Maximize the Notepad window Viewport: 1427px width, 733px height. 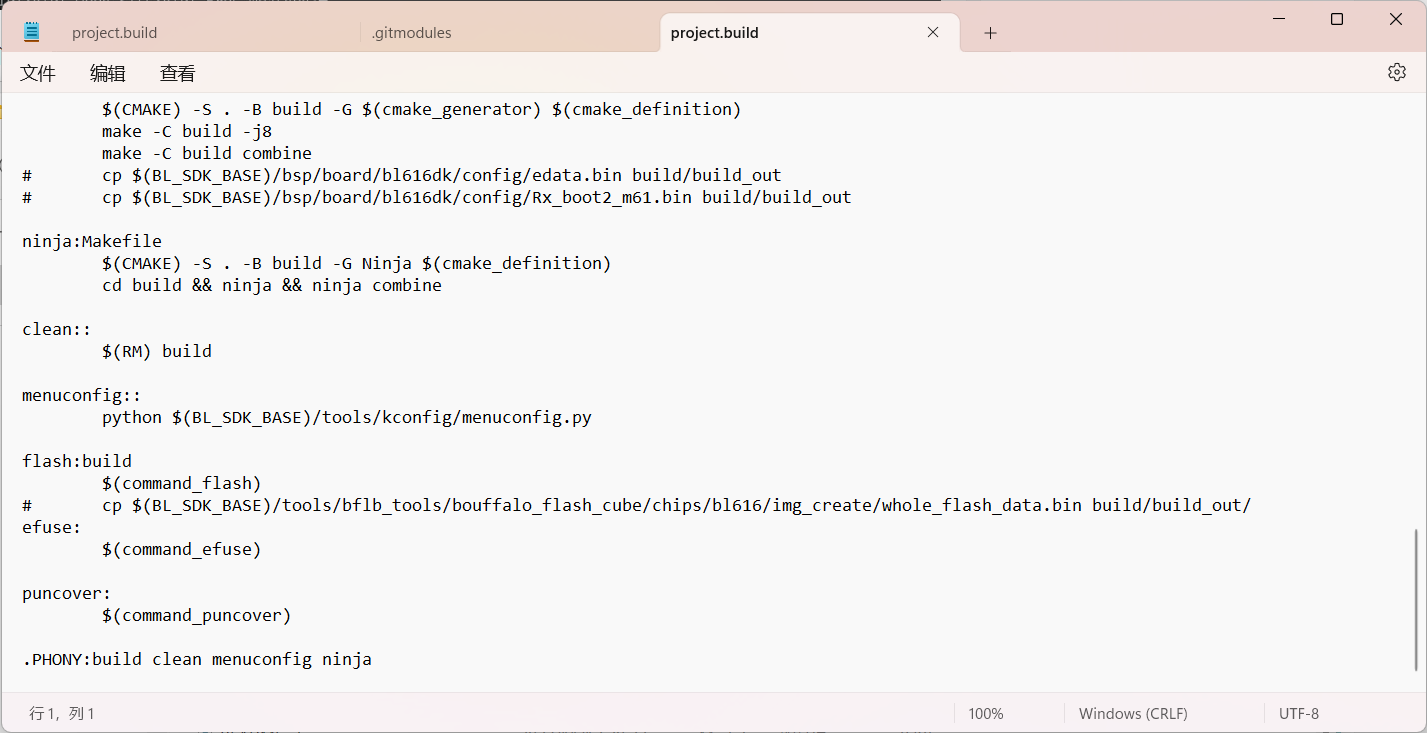coord(1337,19)
